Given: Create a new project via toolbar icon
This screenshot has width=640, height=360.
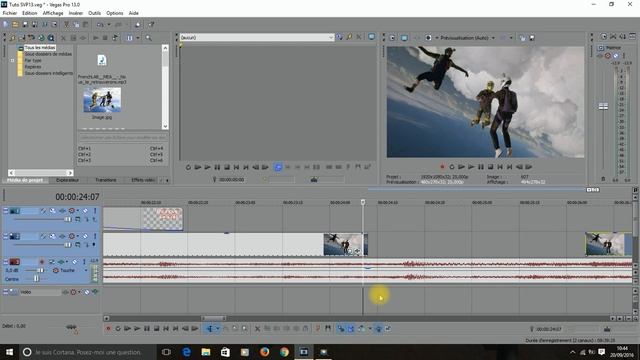Looking at the screenshot, I should tap(6, 24).
